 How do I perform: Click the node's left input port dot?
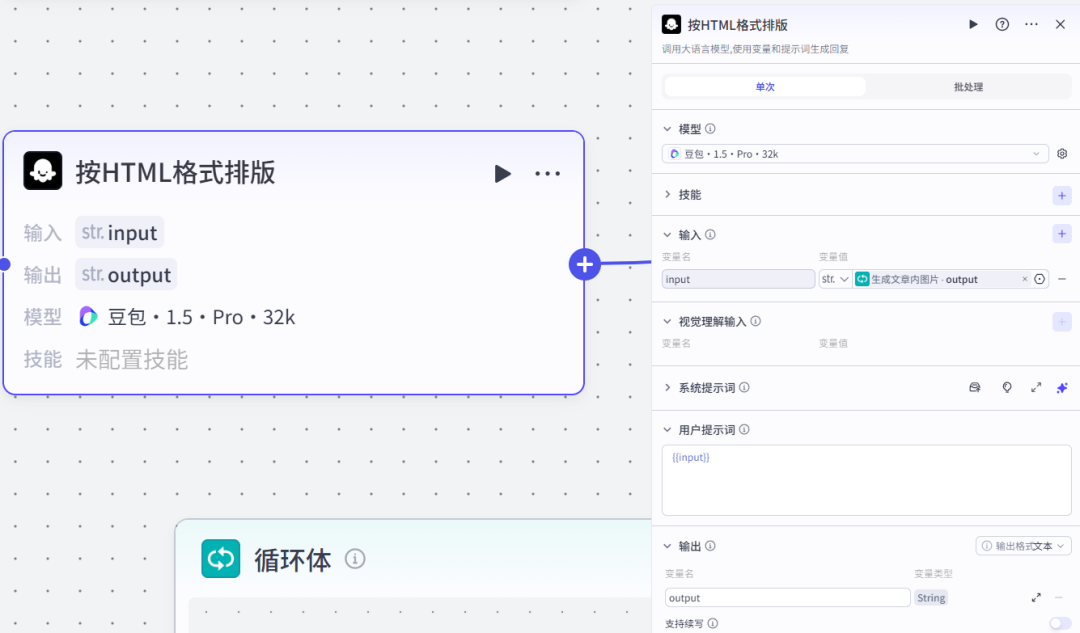pyautogui.click(x=3, y=264)
